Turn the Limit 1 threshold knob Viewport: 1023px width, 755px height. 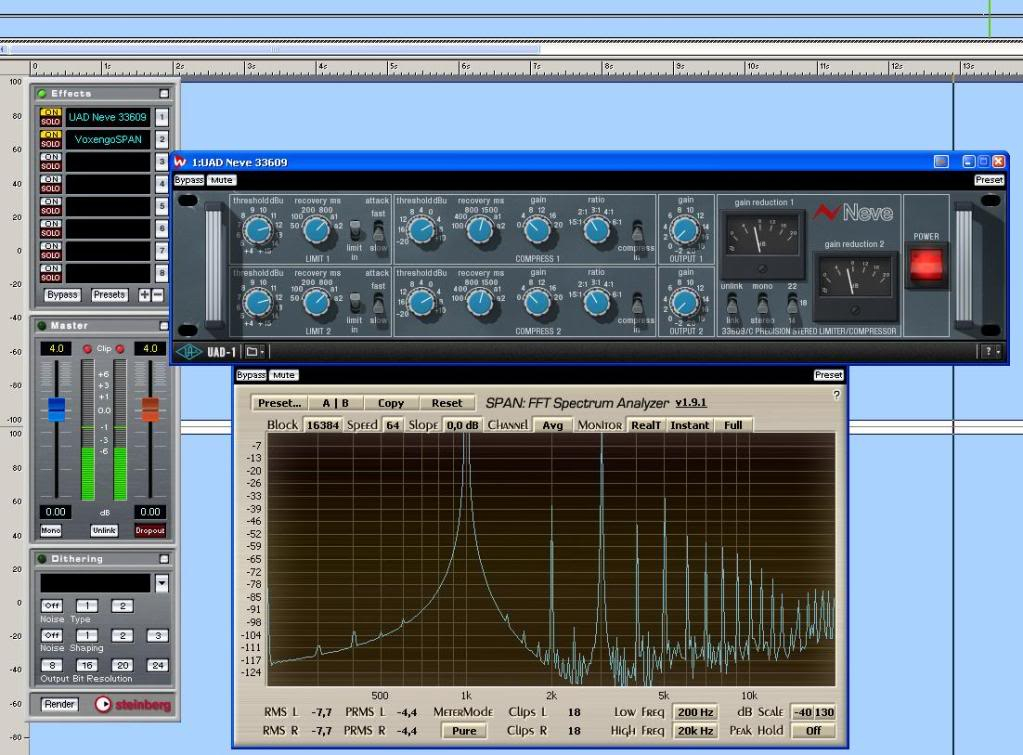click(258, 232)
